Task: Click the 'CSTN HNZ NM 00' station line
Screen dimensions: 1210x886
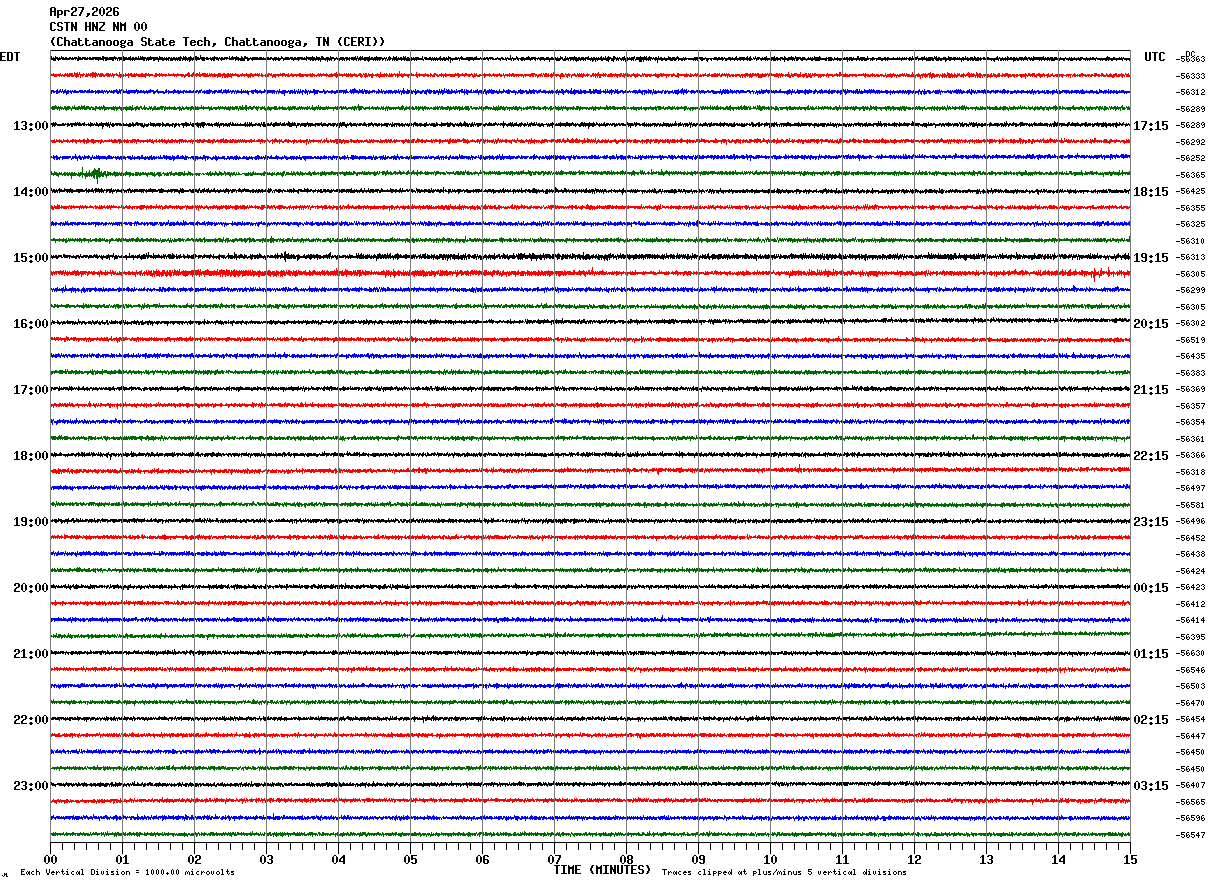Action: [x=98, y=27]
